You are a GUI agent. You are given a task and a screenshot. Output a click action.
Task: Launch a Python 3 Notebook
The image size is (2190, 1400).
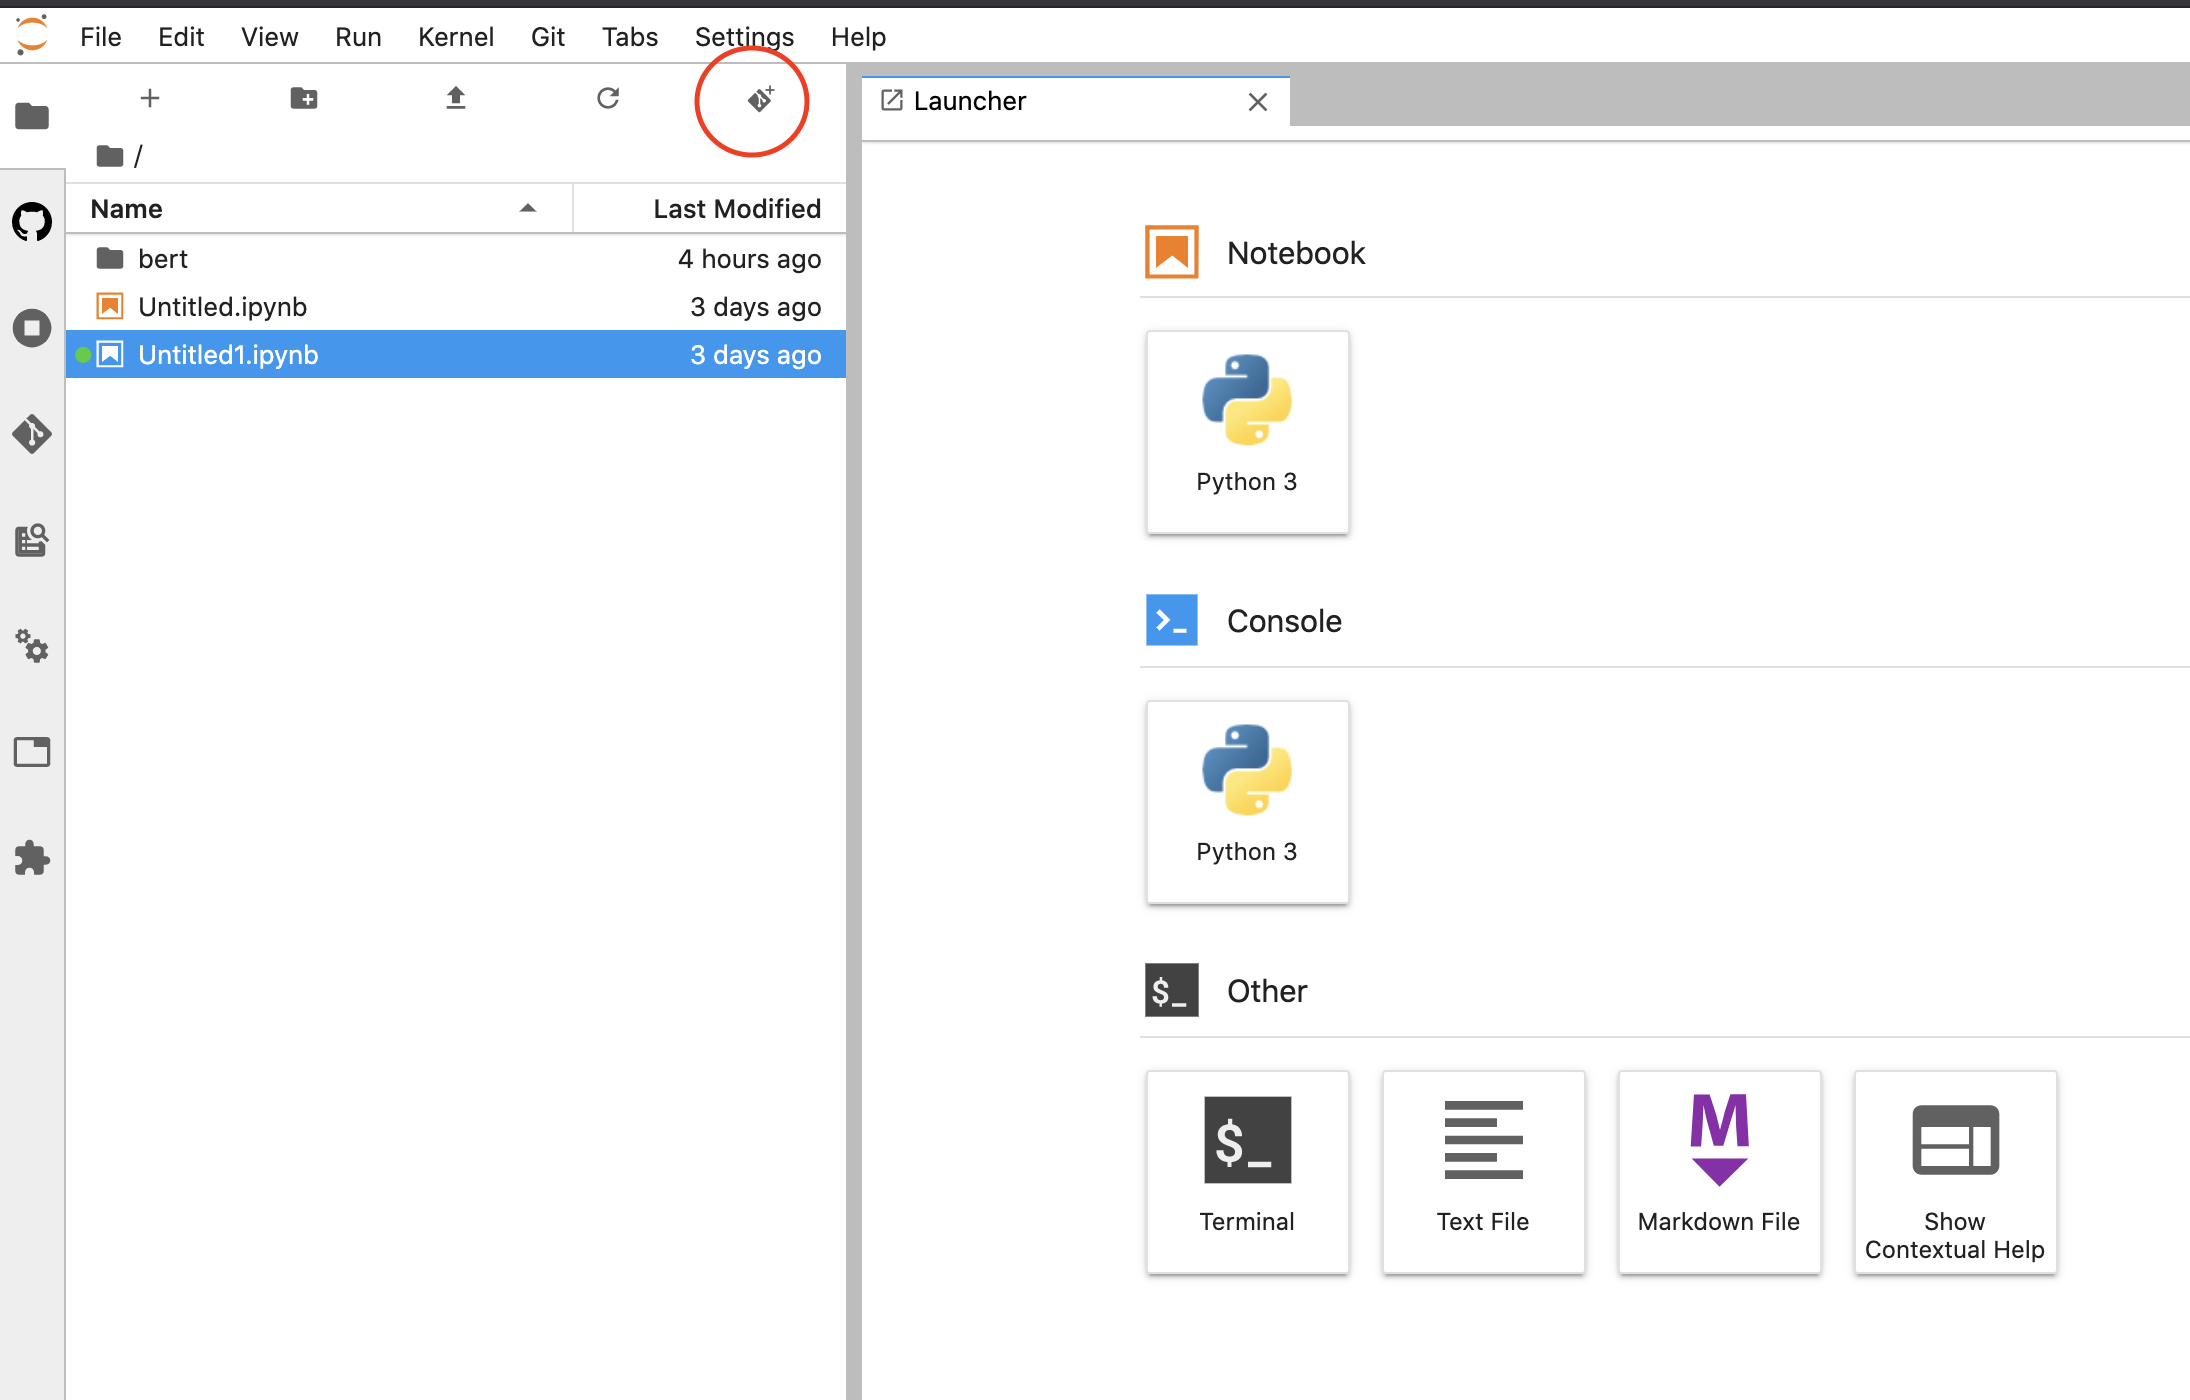pyautogui.click(x=1247, y=432)
